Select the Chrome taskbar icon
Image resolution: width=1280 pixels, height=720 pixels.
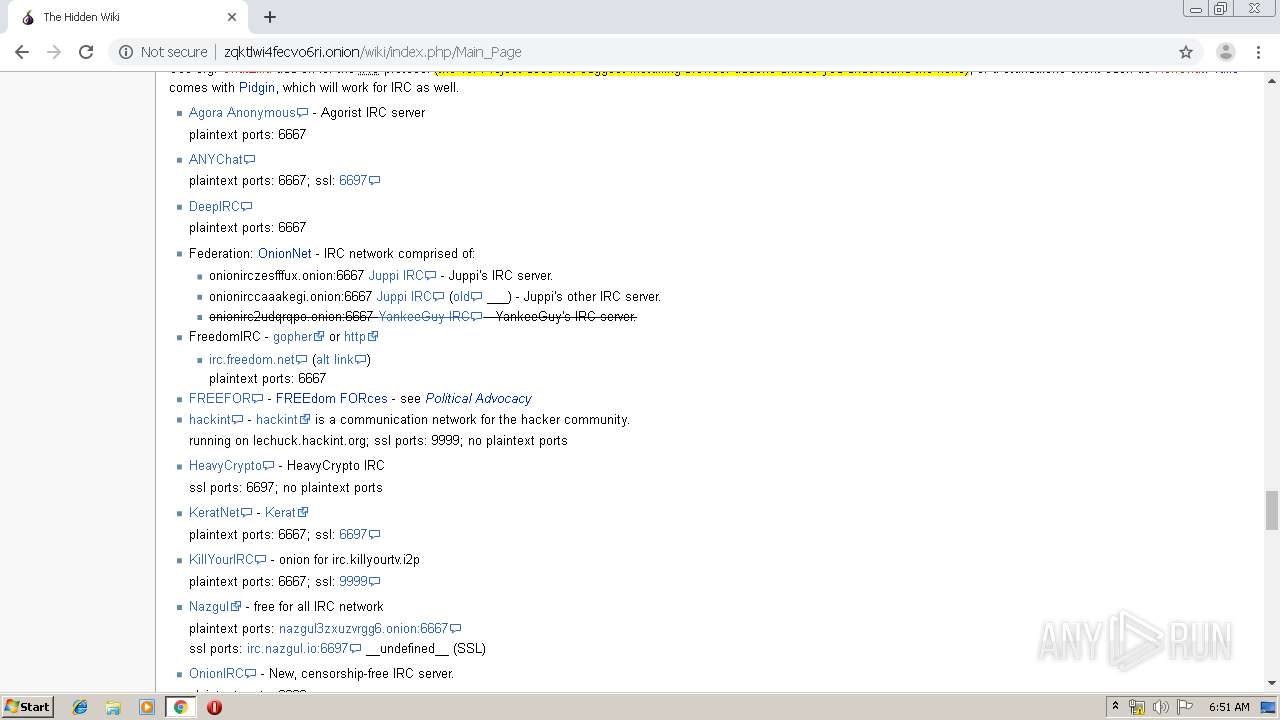[x=180, y=707]
